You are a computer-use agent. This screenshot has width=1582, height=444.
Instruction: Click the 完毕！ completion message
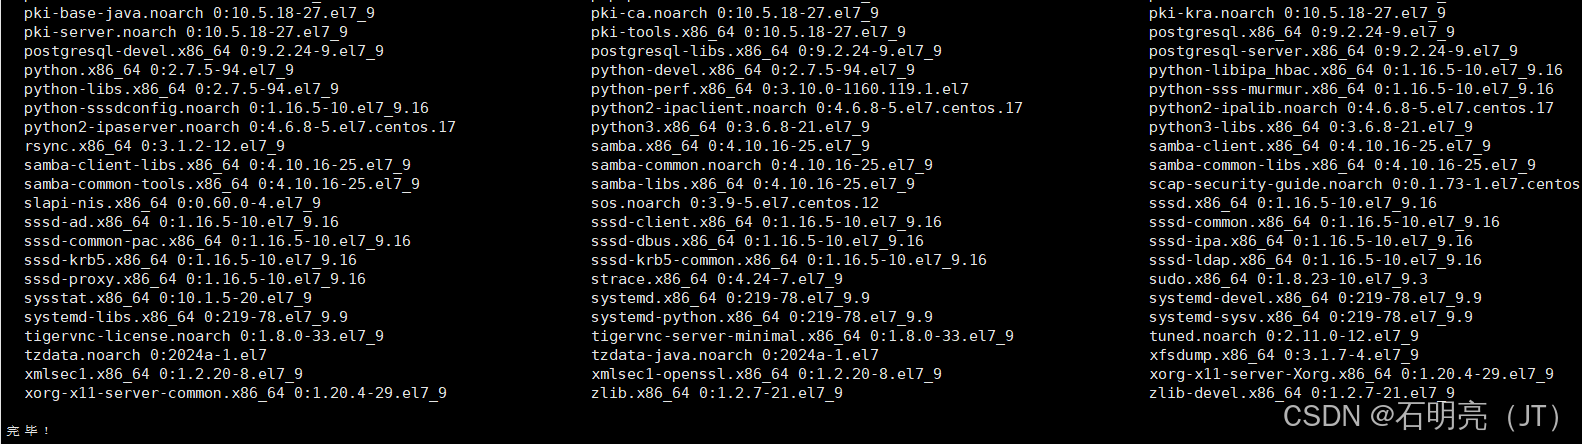(28, 431)
